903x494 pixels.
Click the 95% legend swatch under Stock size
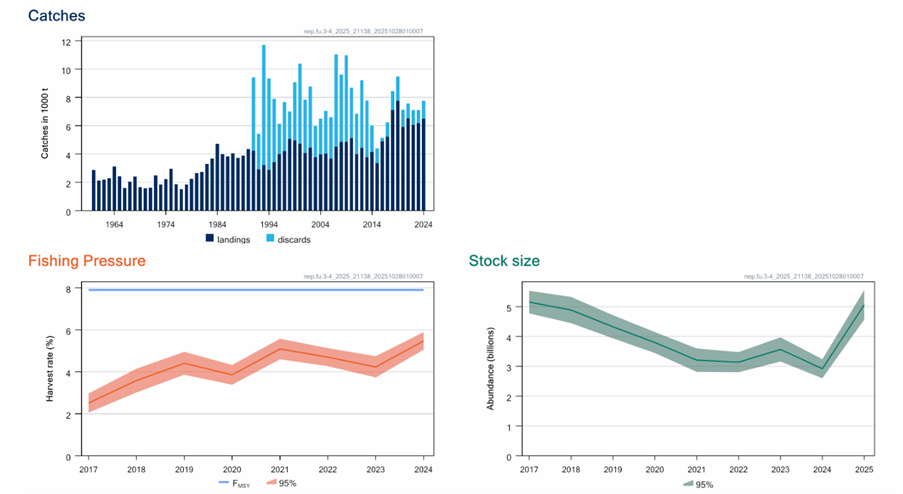(689, 483)
